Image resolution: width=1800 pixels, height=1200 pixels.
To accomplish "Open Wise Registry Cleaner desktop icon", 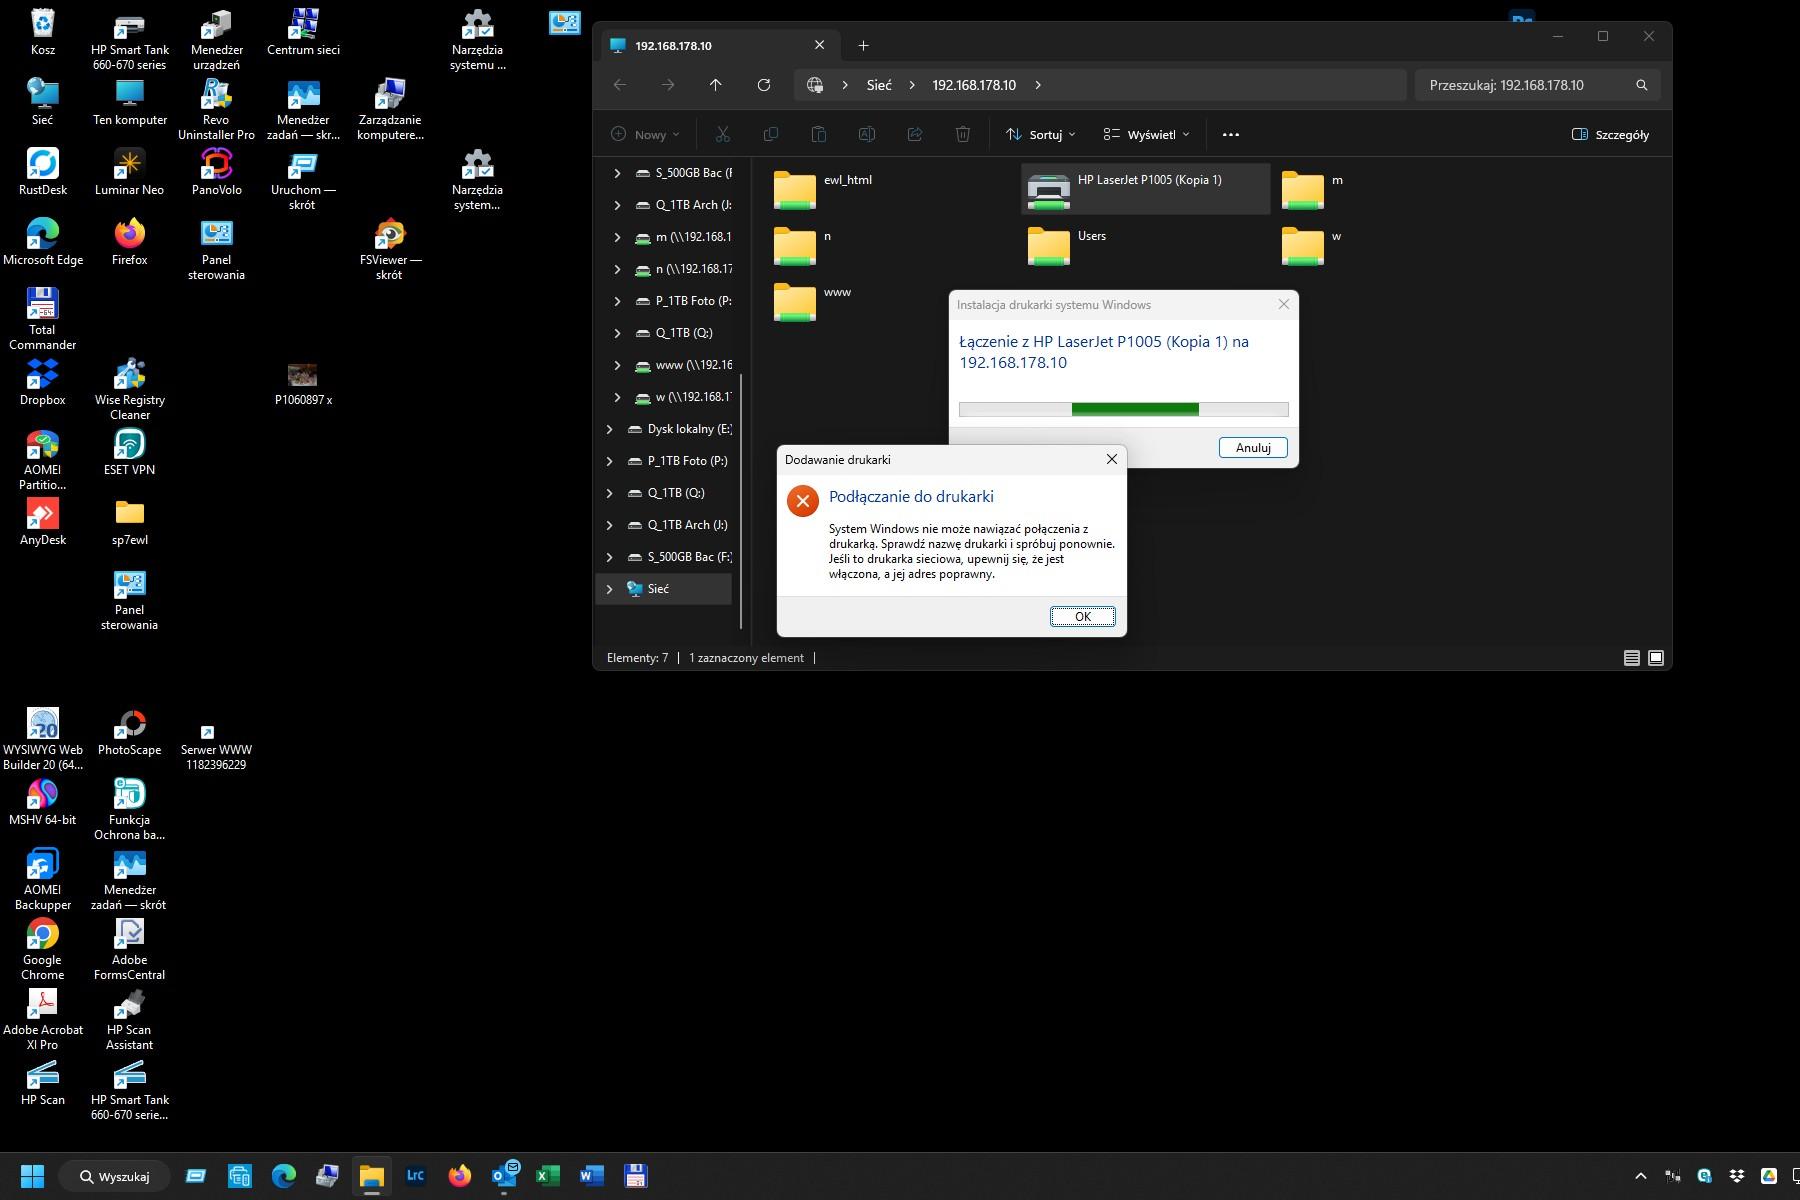I will click(129, 389).
